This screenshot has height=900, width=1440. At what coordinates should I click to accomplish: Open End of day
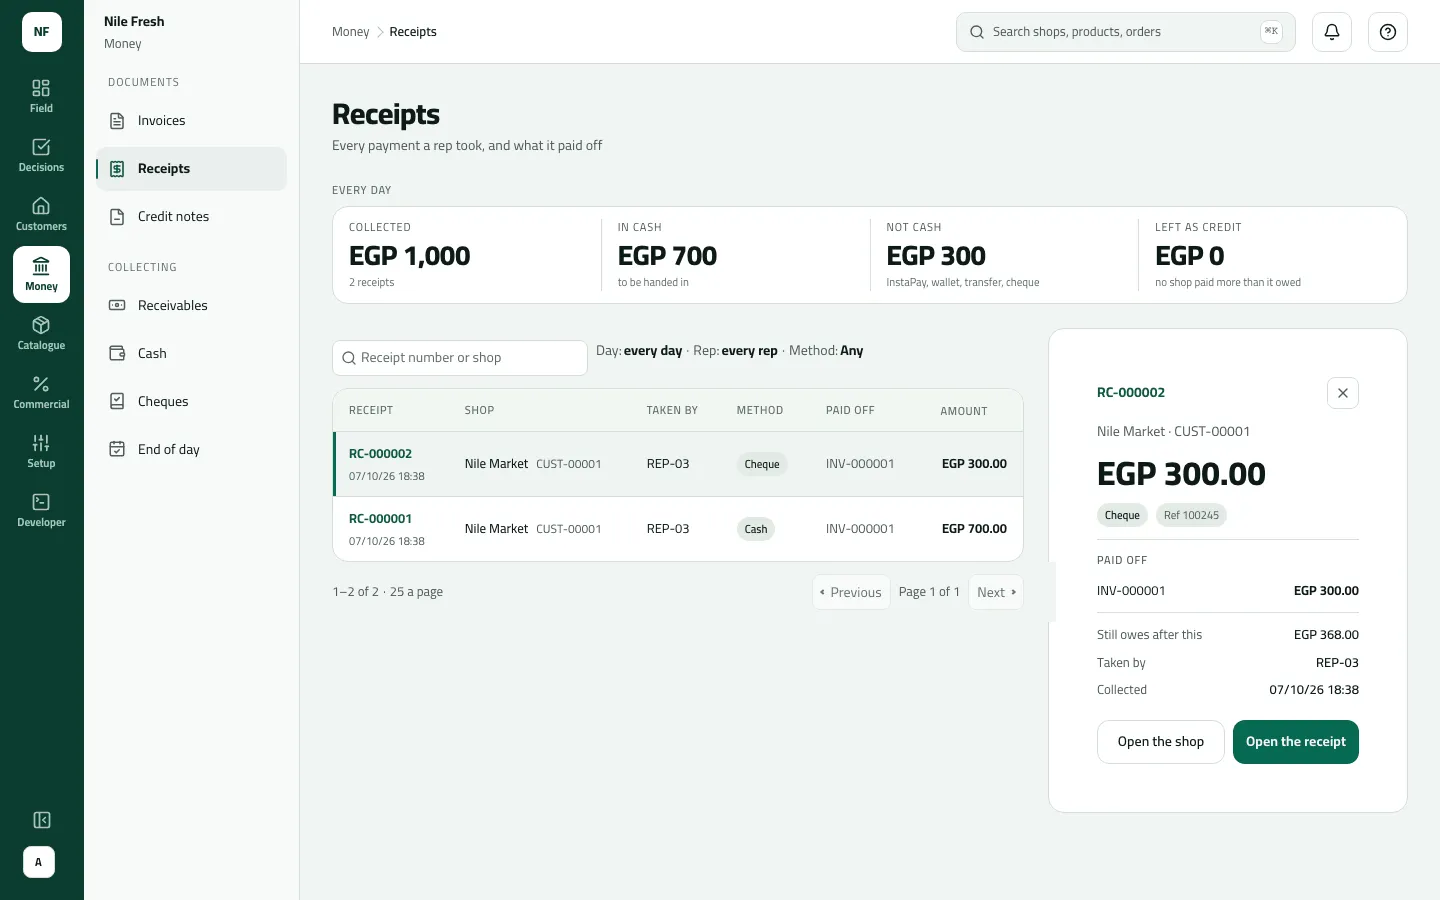pos(191,450)
